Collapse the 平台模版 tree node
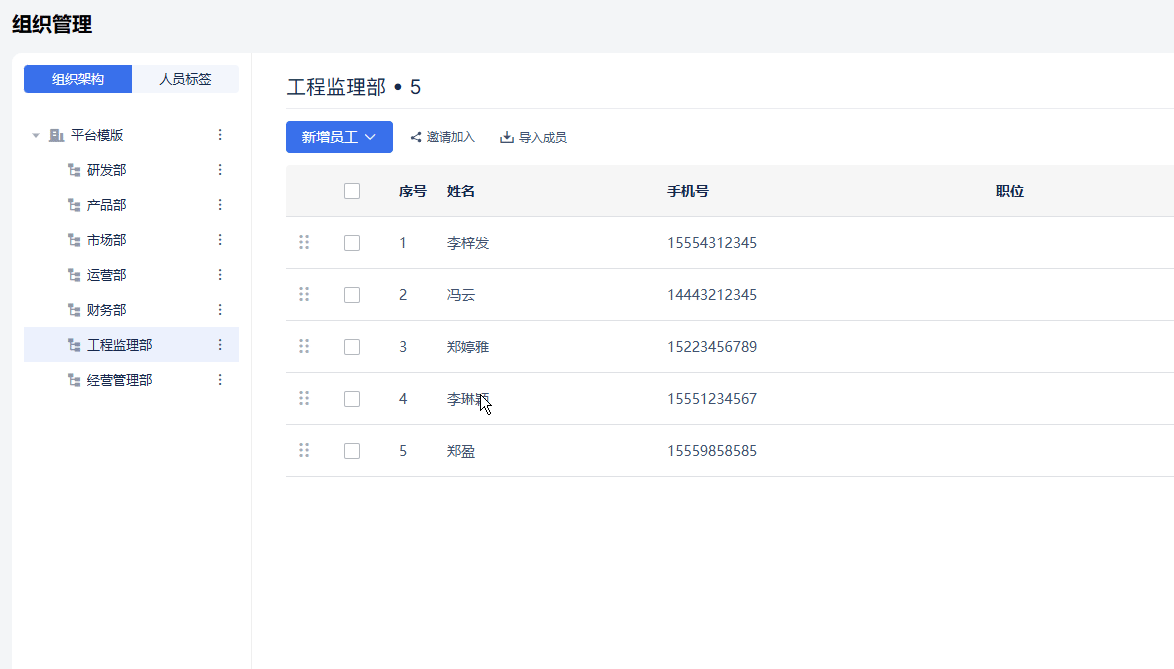This screenshot has height=669, width=1174. tap(36, 135)
